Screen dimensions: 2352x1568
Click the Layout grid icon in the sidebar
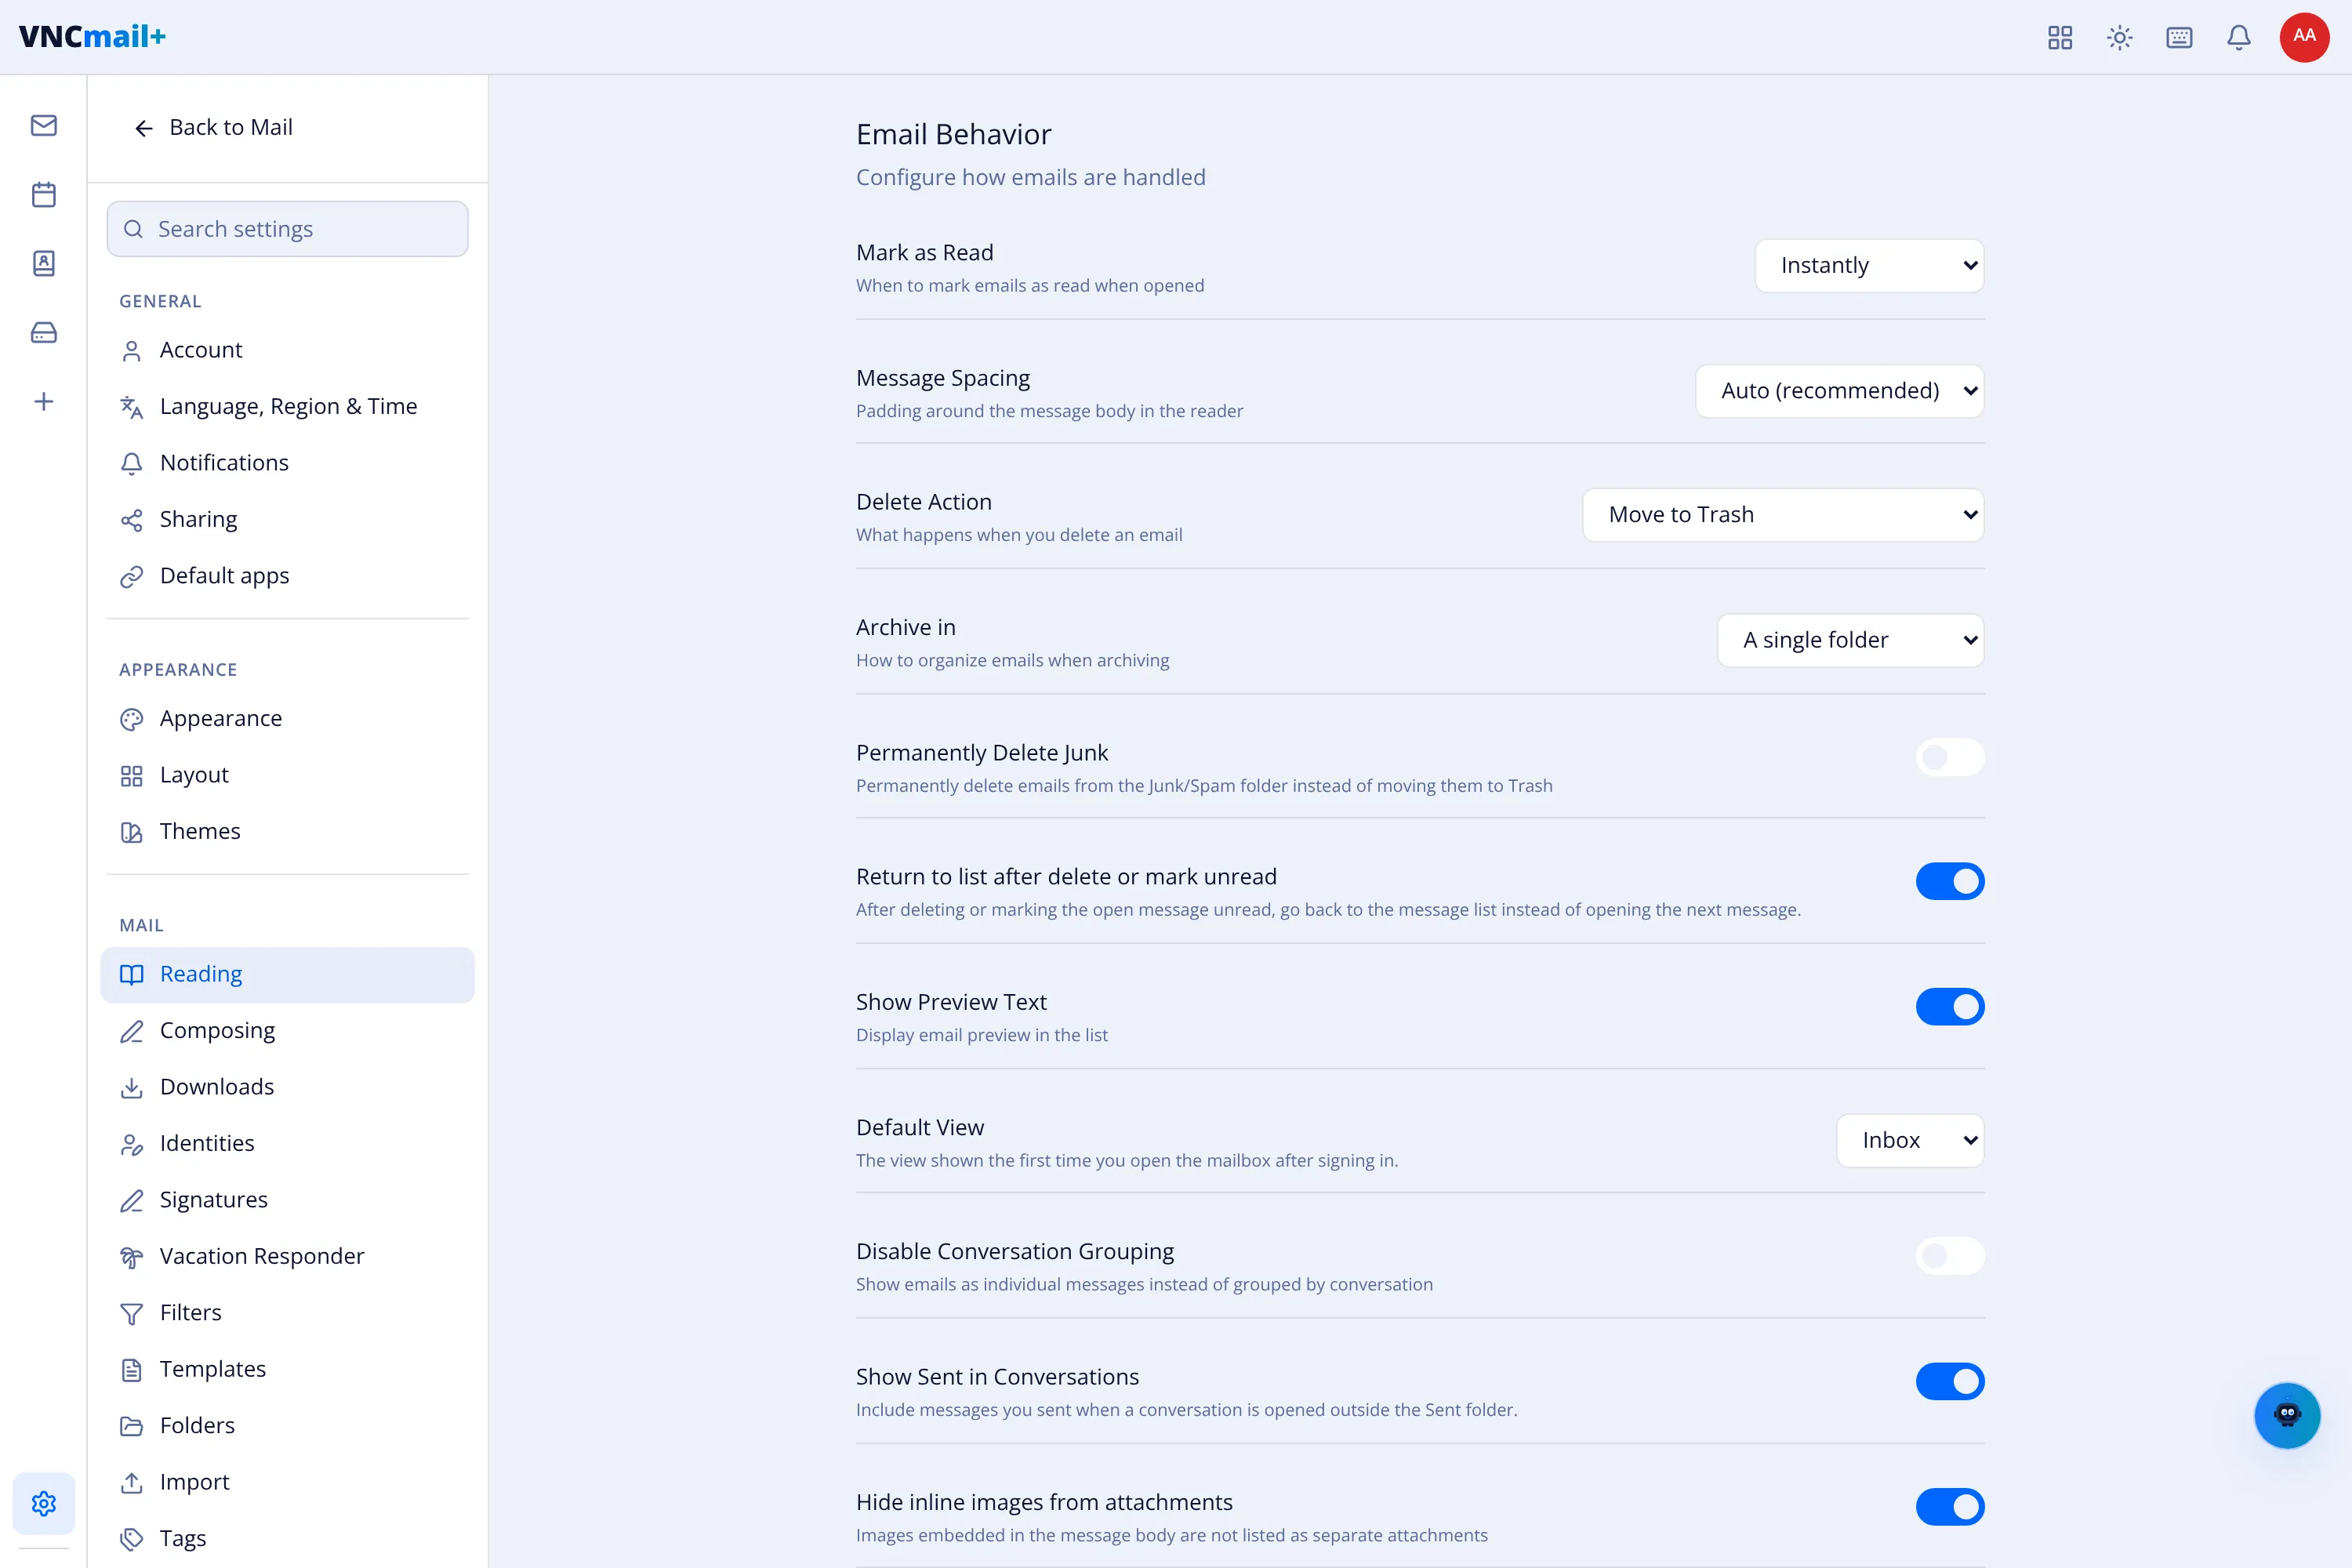pyautogui.click(x=131, y=776)
